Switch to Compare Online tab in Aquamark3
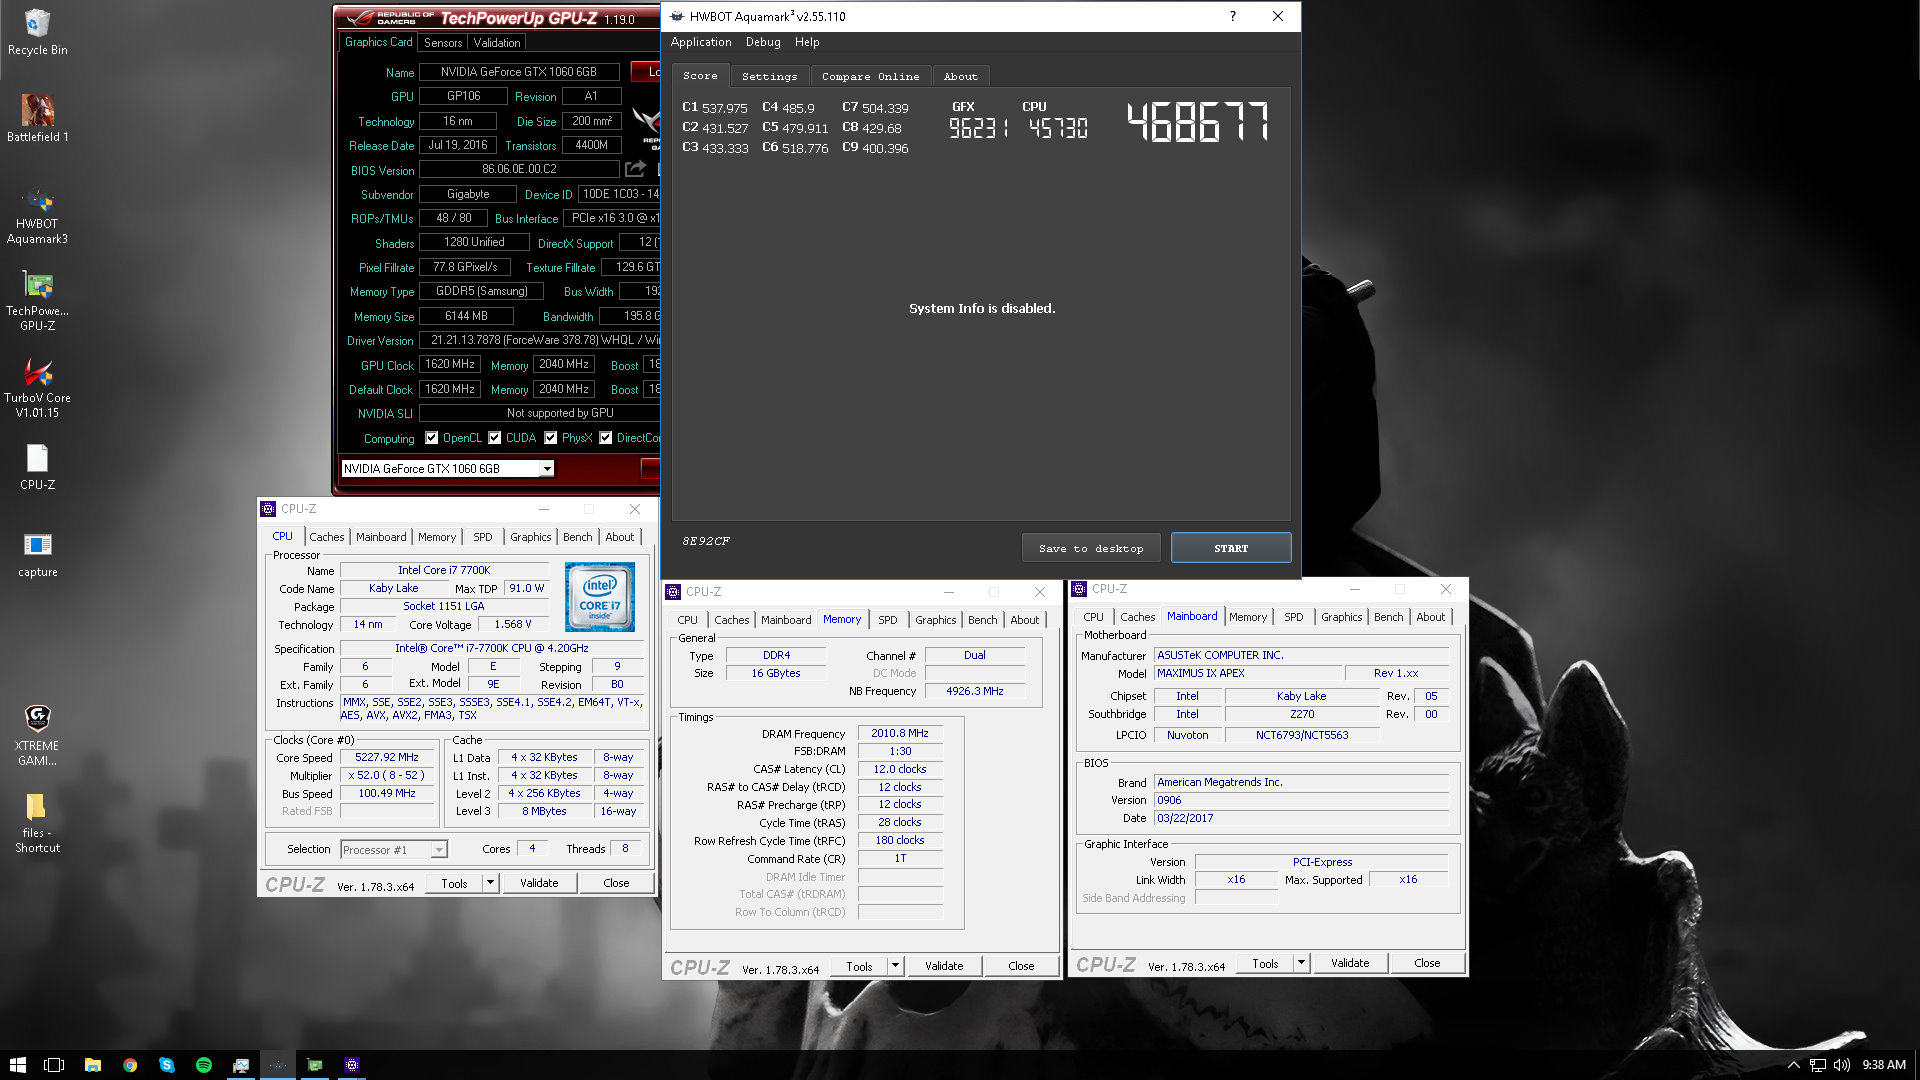 pyautogui.click(x=870, y=76)
